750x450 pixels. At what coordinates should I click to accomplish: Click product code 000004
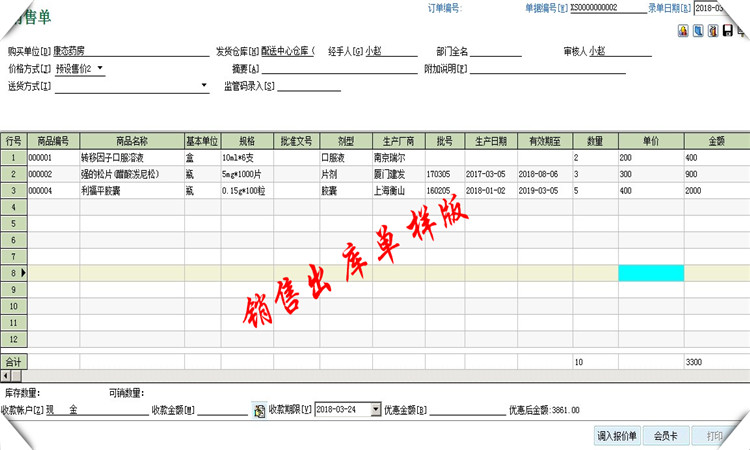(40, 191)
